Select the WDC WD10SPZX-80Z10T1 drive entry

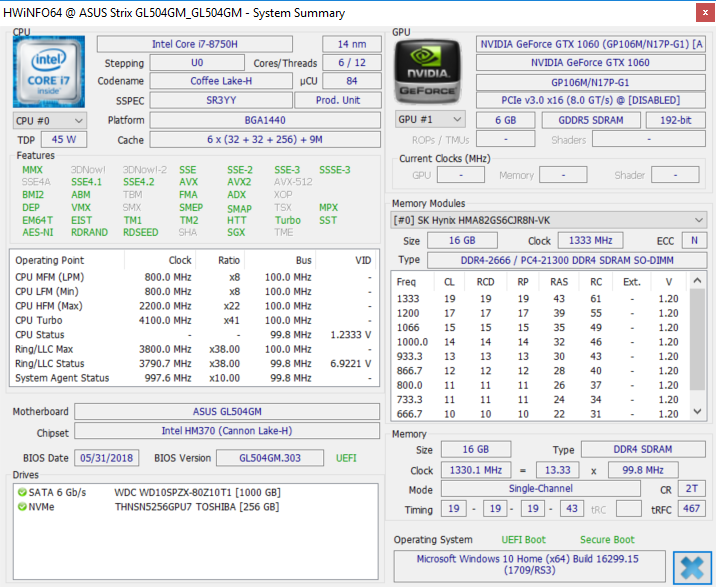click(x=197, y=492)
